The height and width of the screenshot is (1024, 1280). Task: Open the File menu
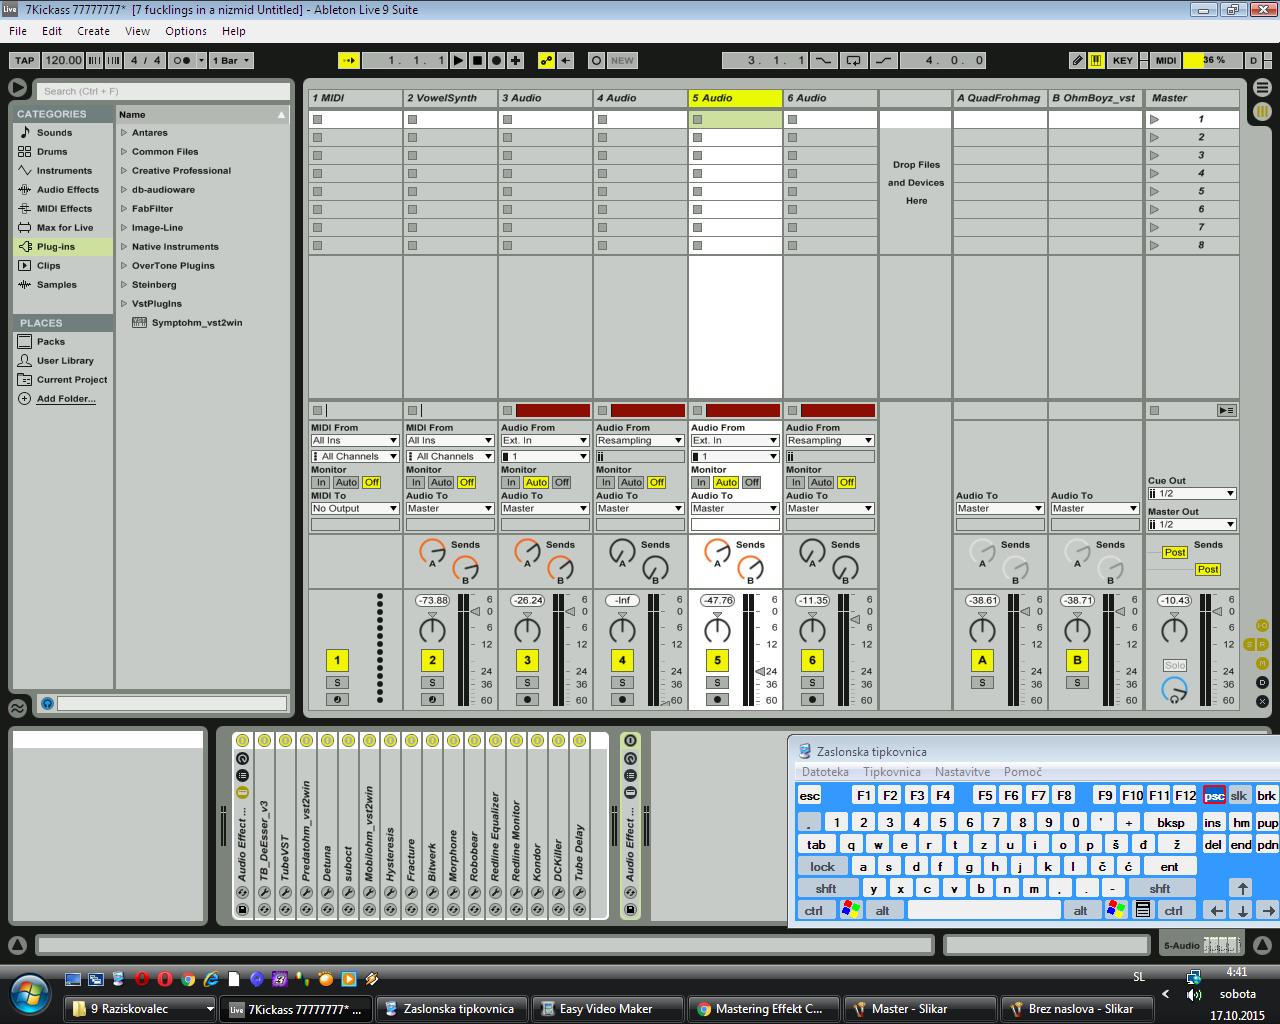18,31
